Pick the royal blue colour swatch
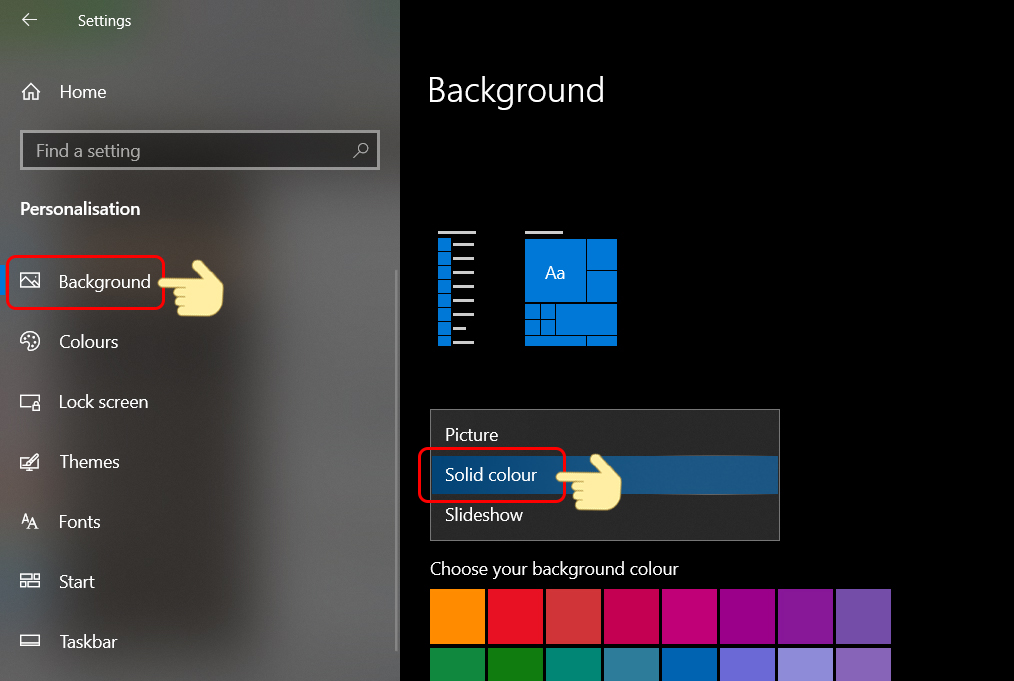 click(x=689, y=664)
